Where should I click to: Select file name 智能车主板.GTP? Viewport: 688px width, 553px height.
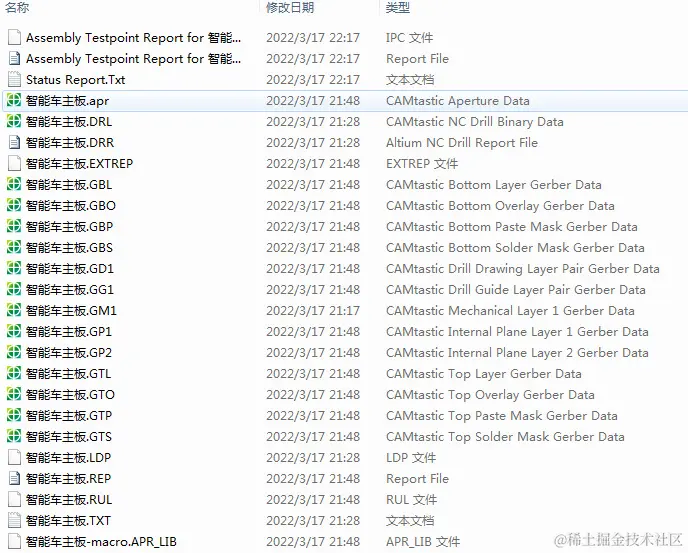click(69, 416)
